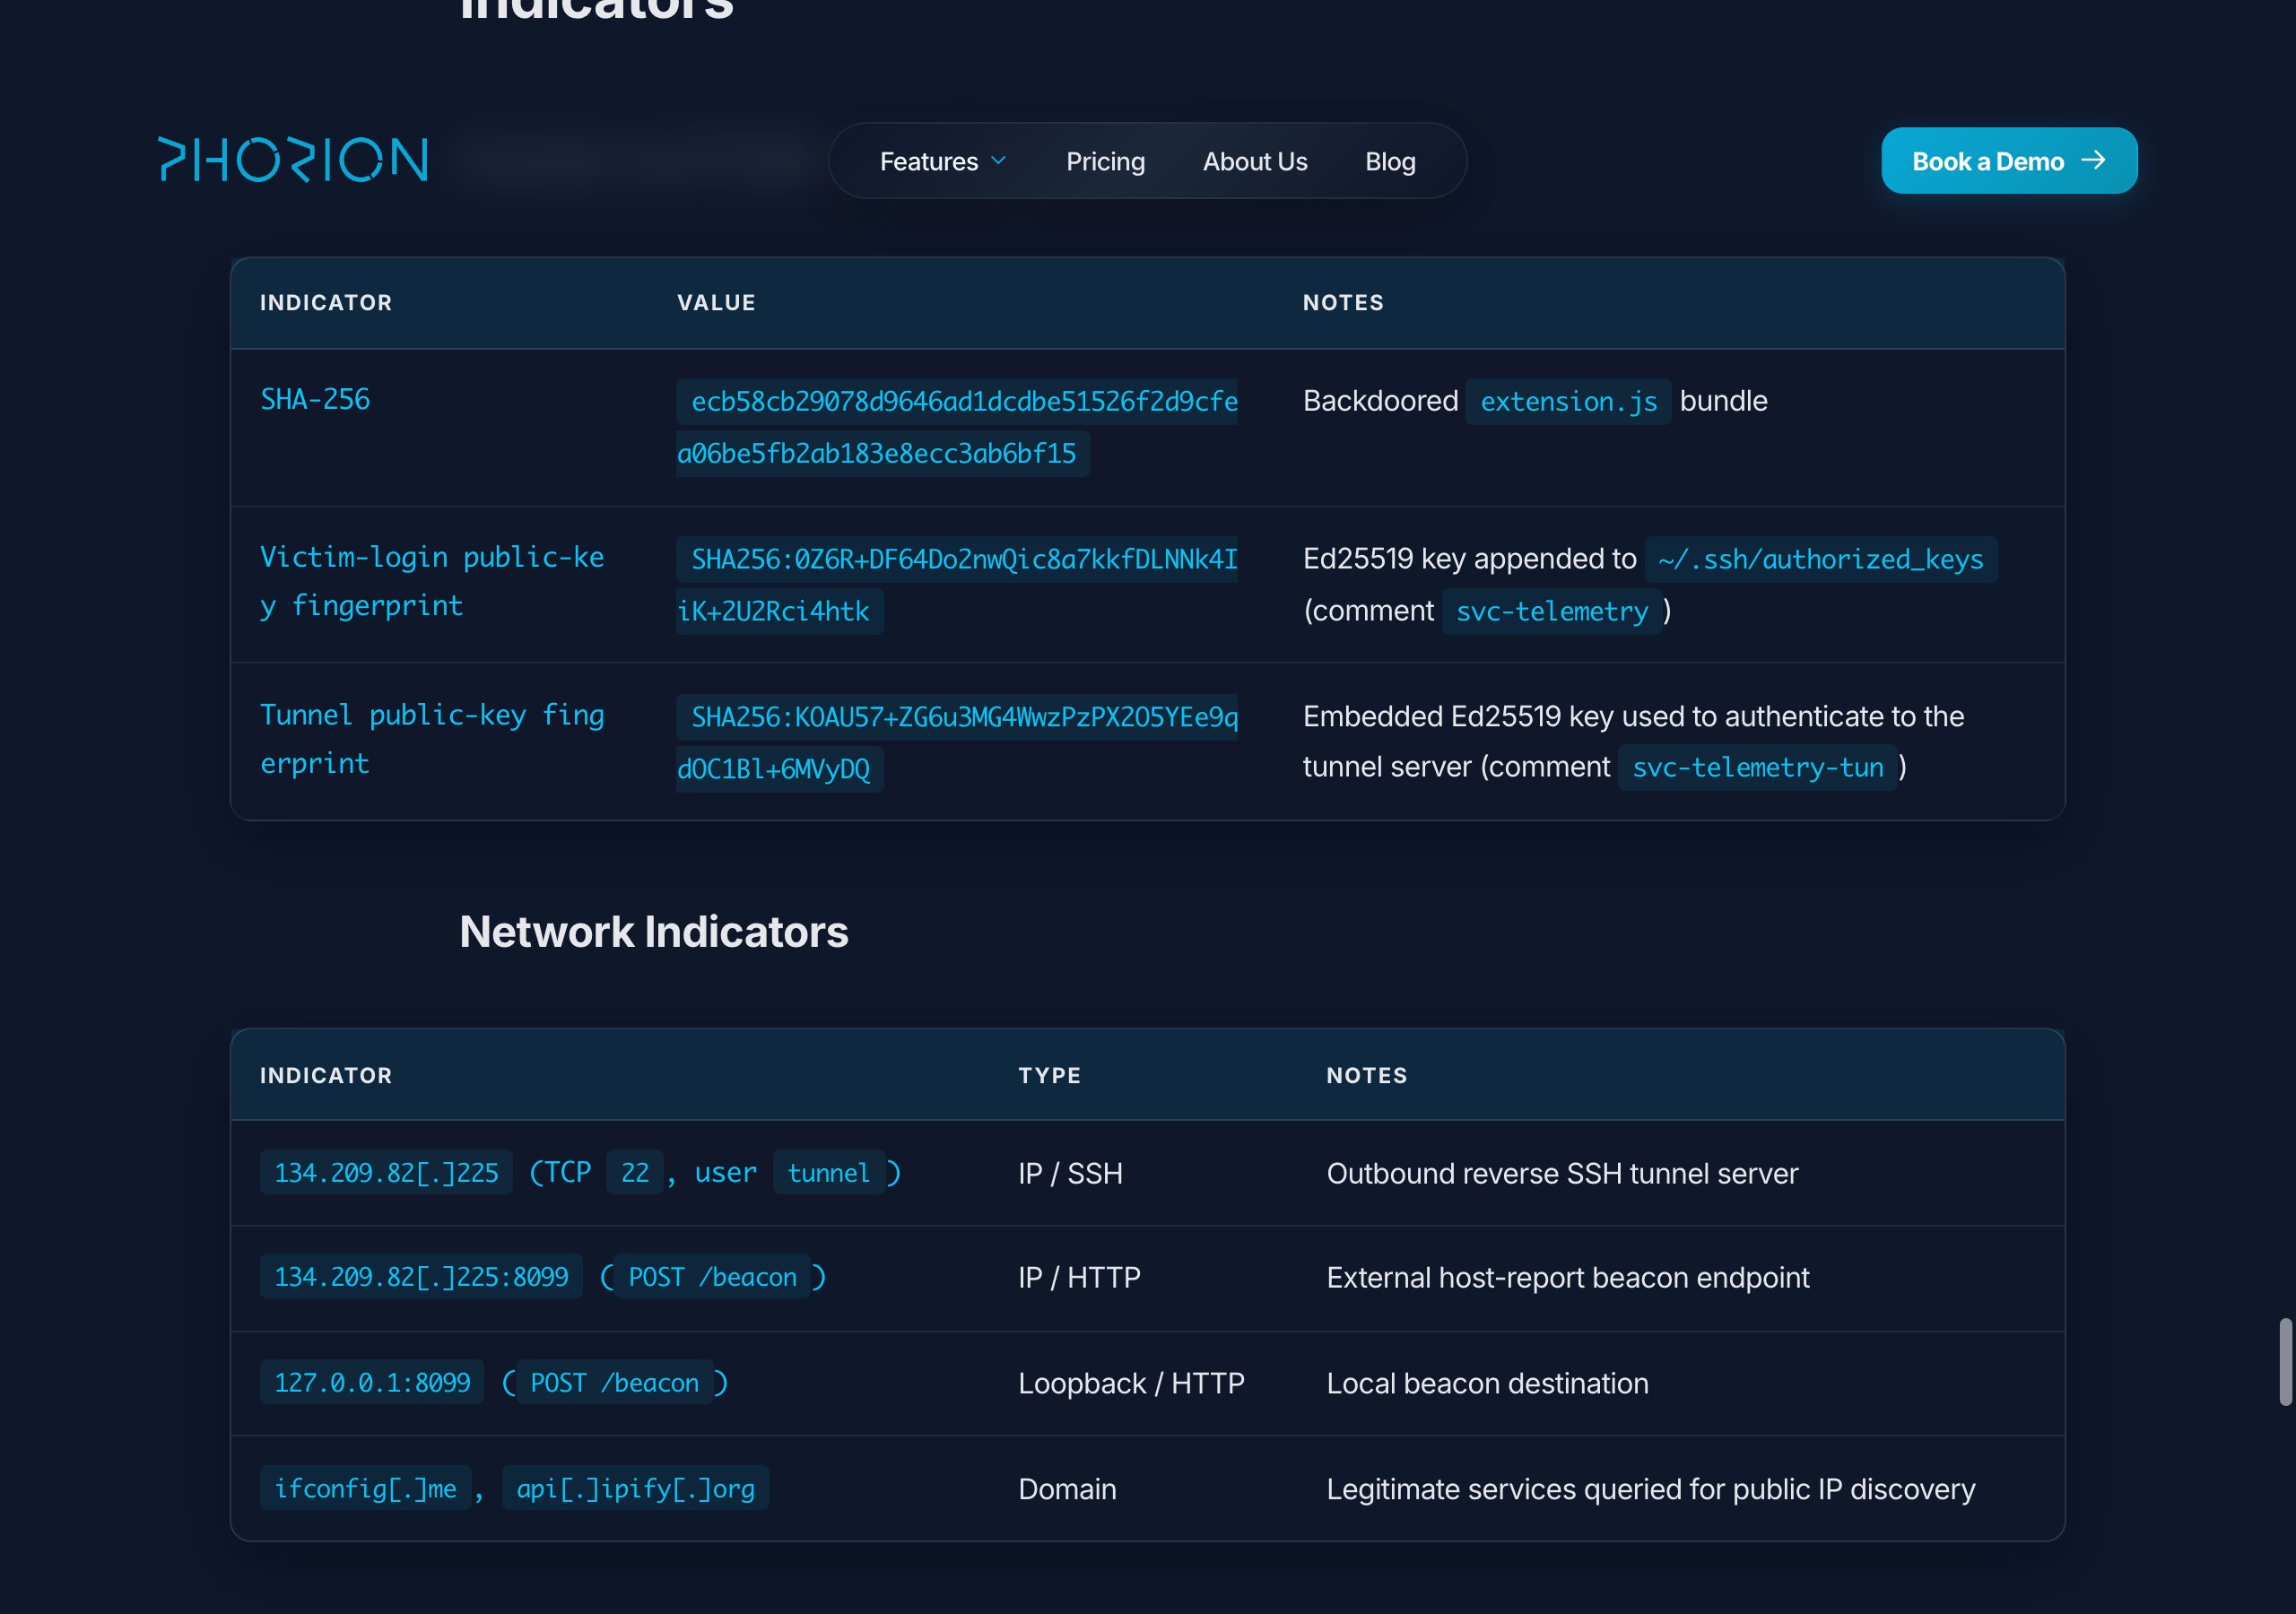Click the TYPE column header
Screen dimensions: 2296x1614
(1049, 1075)
